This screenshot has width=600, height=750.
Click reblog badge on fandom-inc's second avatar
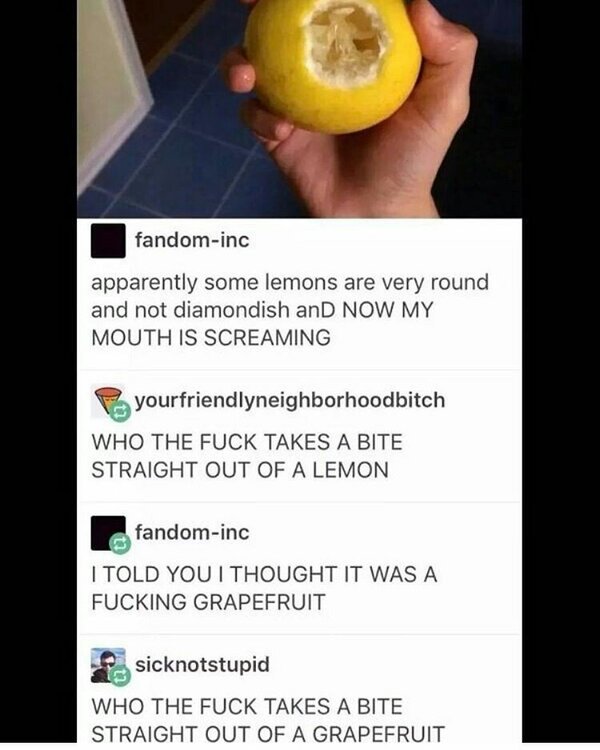point(120,544)
